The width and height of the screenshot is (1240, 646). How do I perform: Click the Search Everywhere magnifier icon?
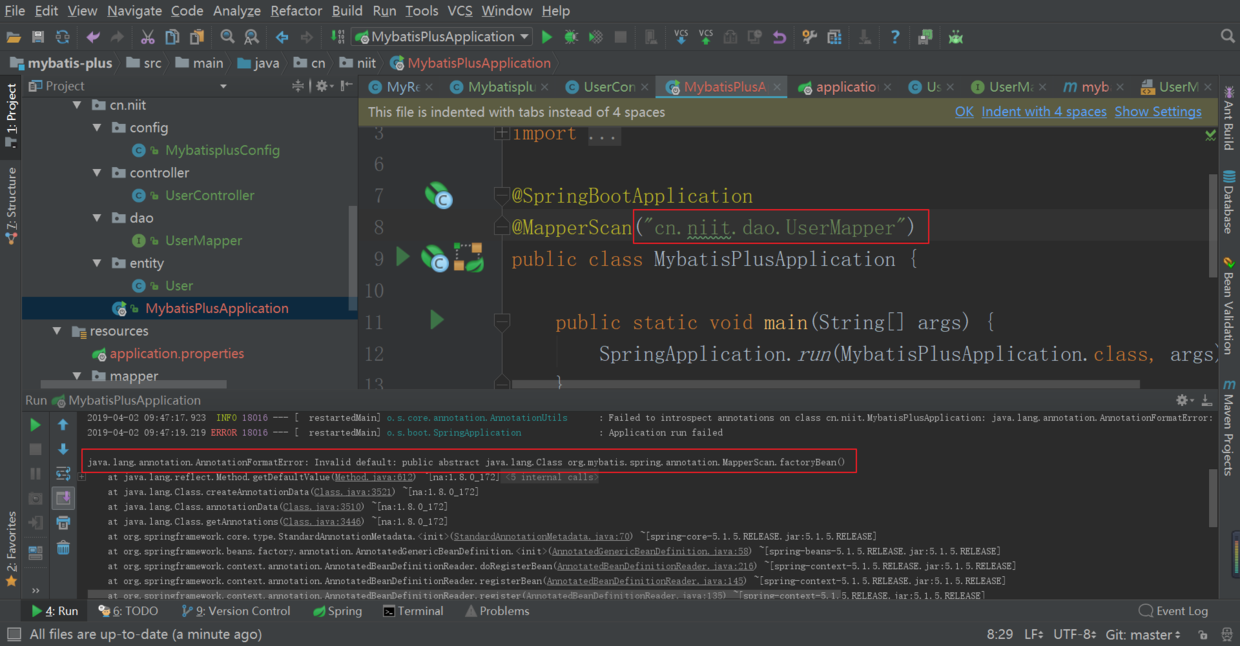click(1228, 37)
